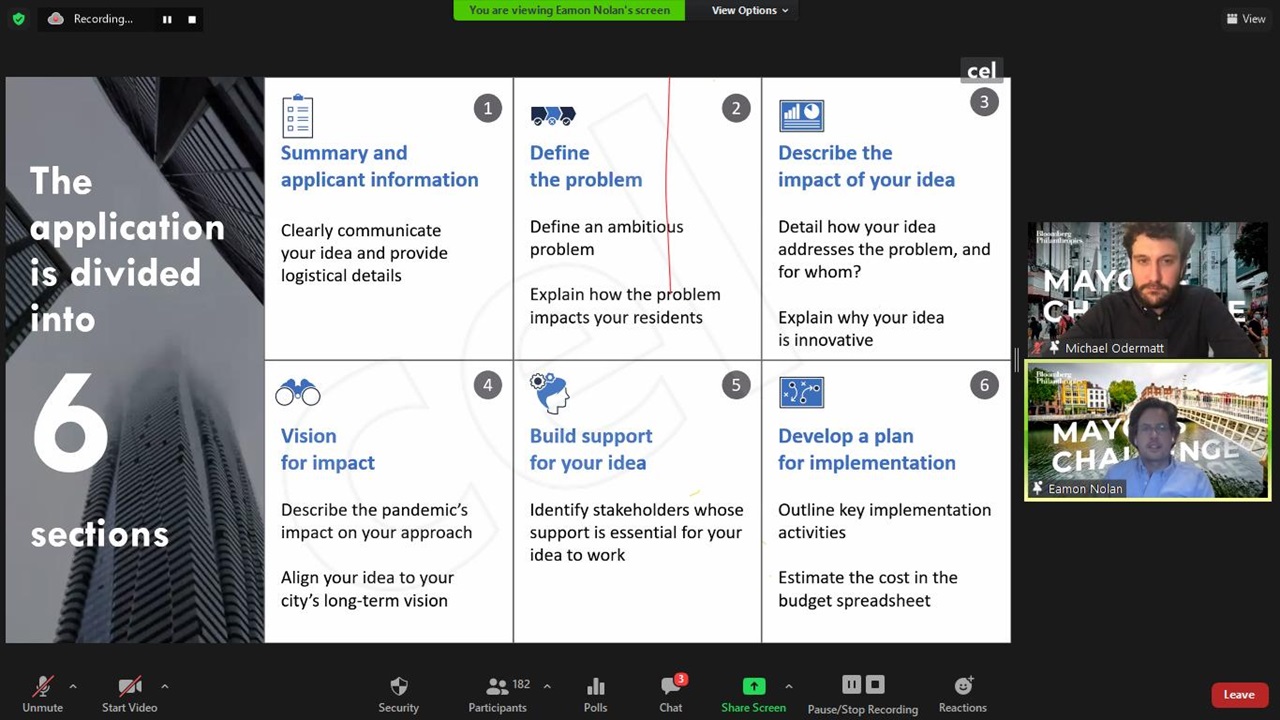Stop recording from the top-left indicator
Viewport: 1280px width, 720px height.
[x=192, y=19]
